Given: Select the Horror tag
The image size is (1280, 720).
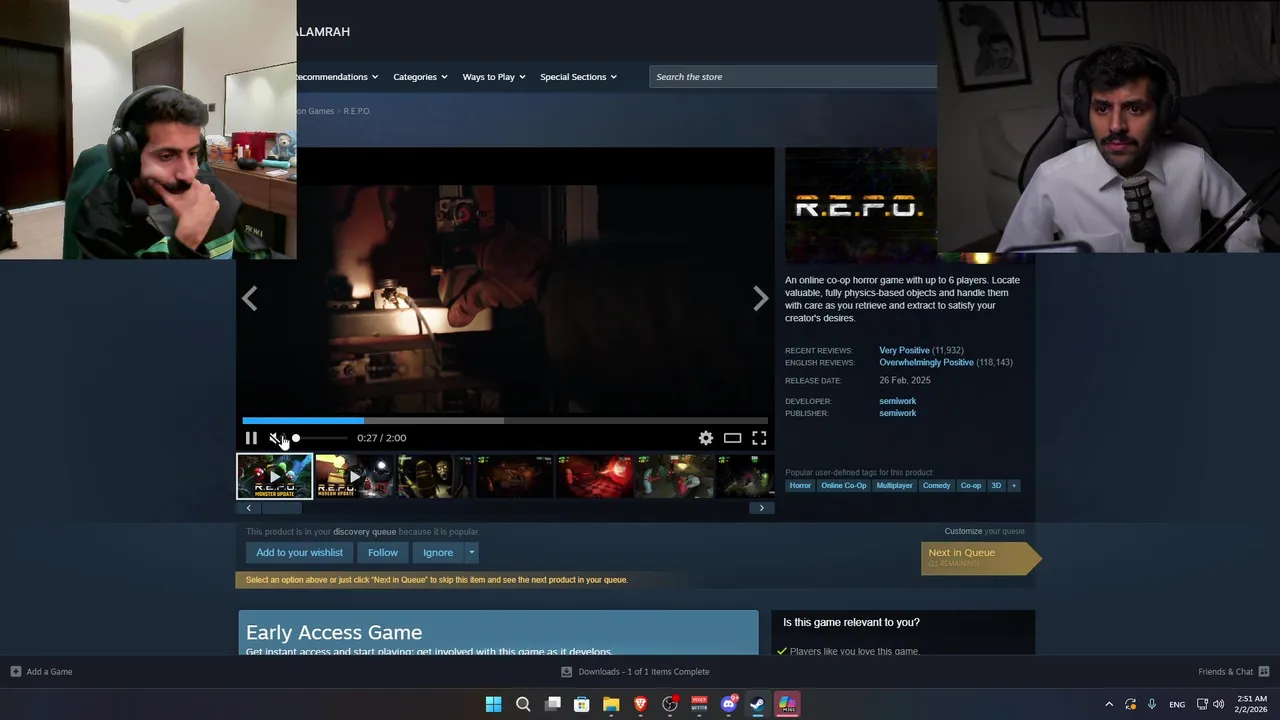Looking at the screenshot, I should point(800,486).
